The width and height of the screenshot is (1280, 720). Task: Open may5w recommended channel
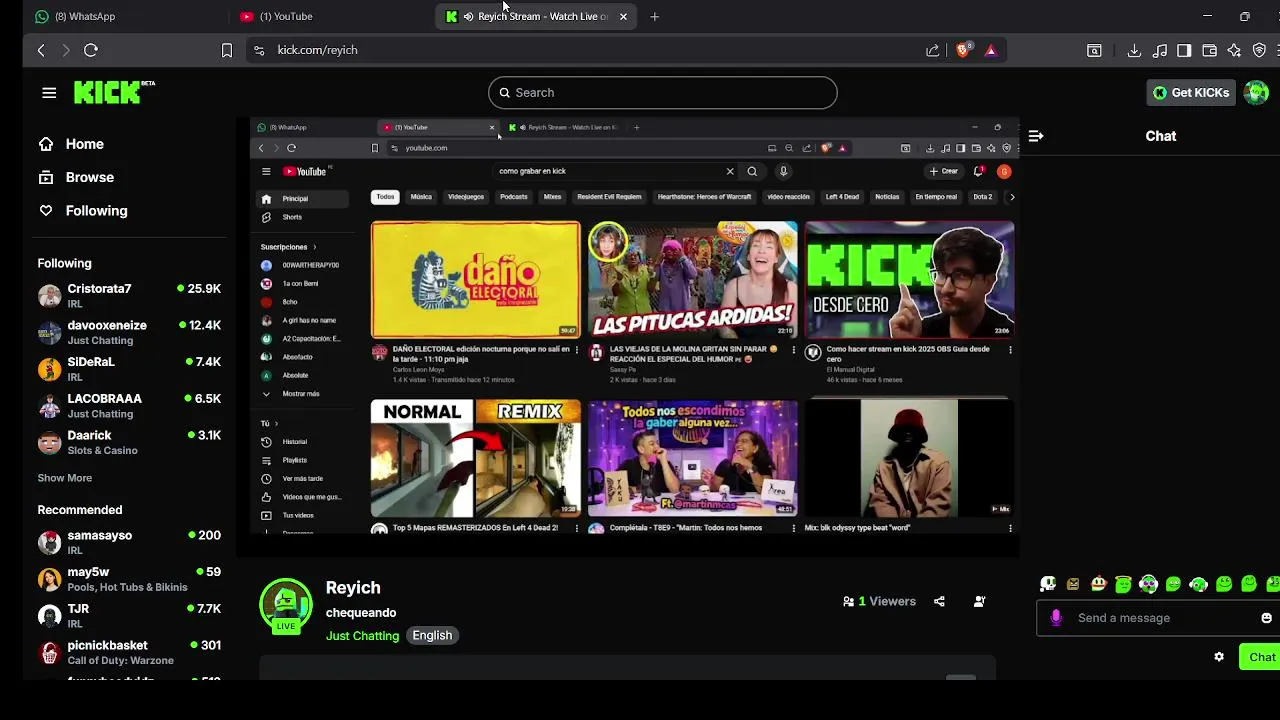(x=129, y=579)
